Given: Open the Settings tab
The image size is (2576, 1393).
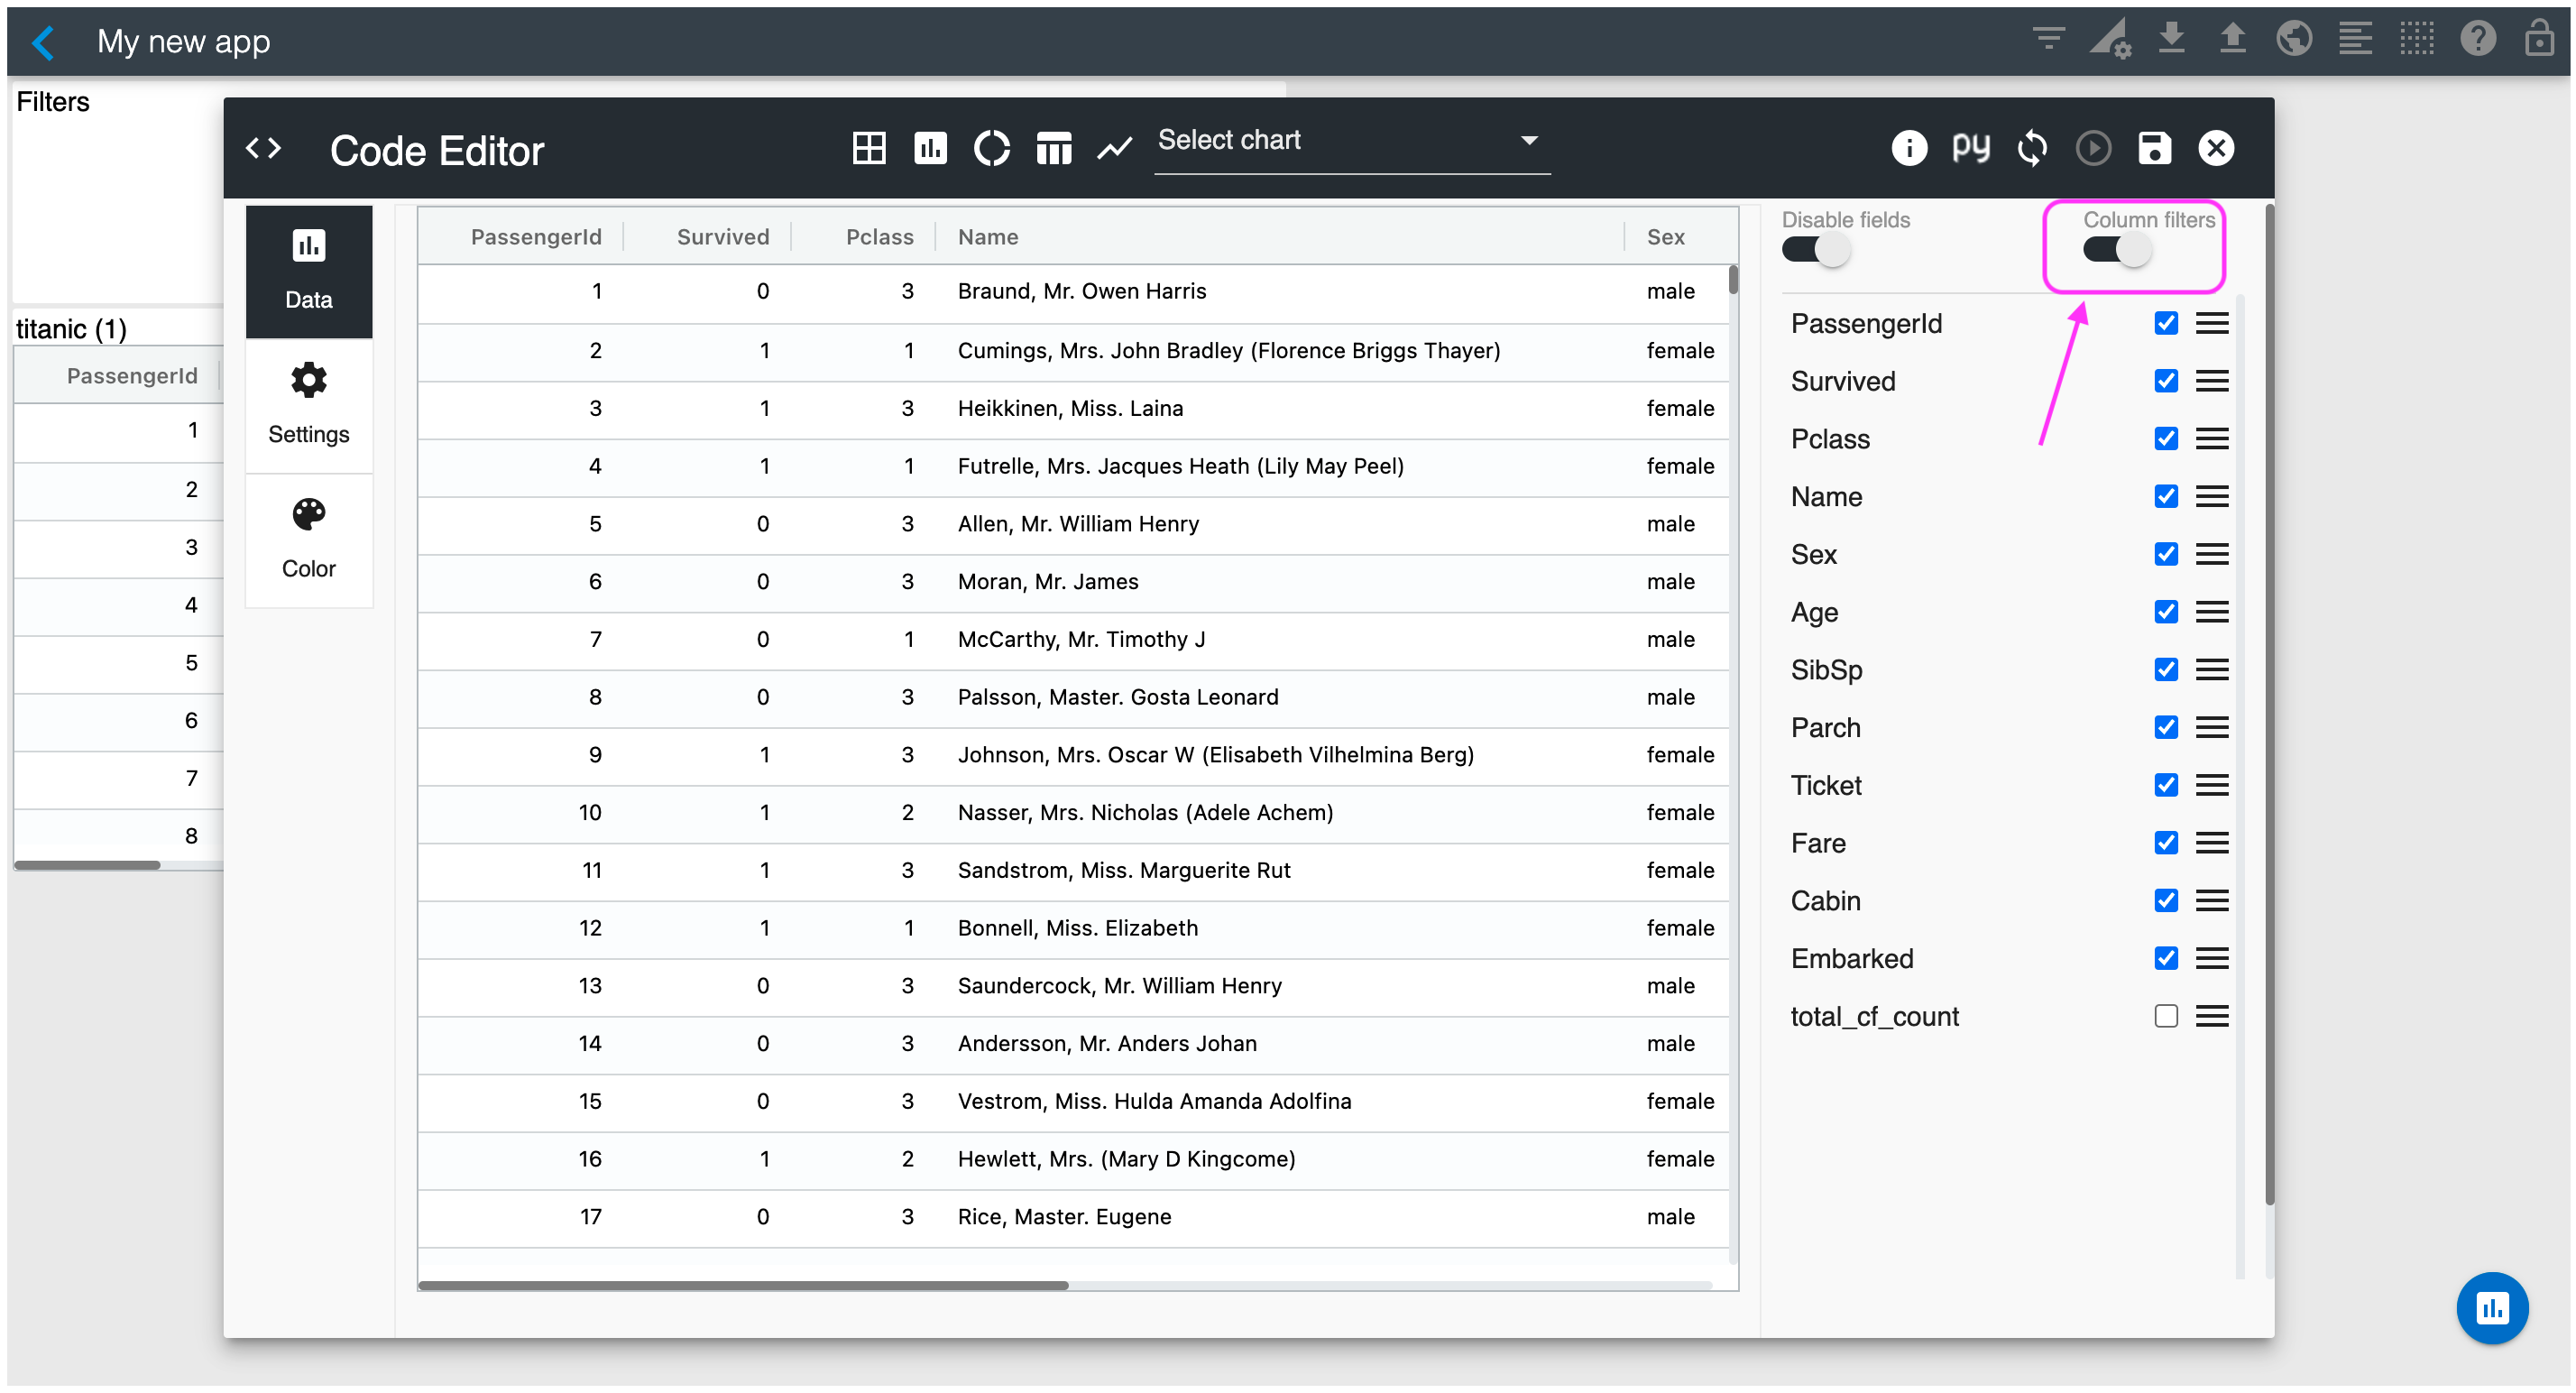Looking at the screenshot, I should pos(308,404).
